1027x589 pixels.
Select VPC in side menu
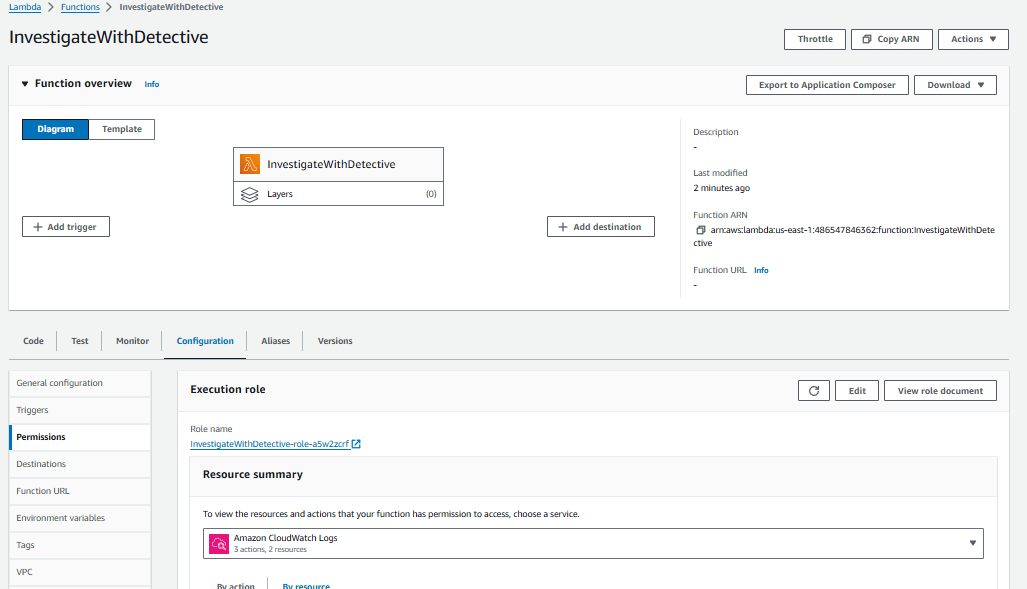coord(80,572)
